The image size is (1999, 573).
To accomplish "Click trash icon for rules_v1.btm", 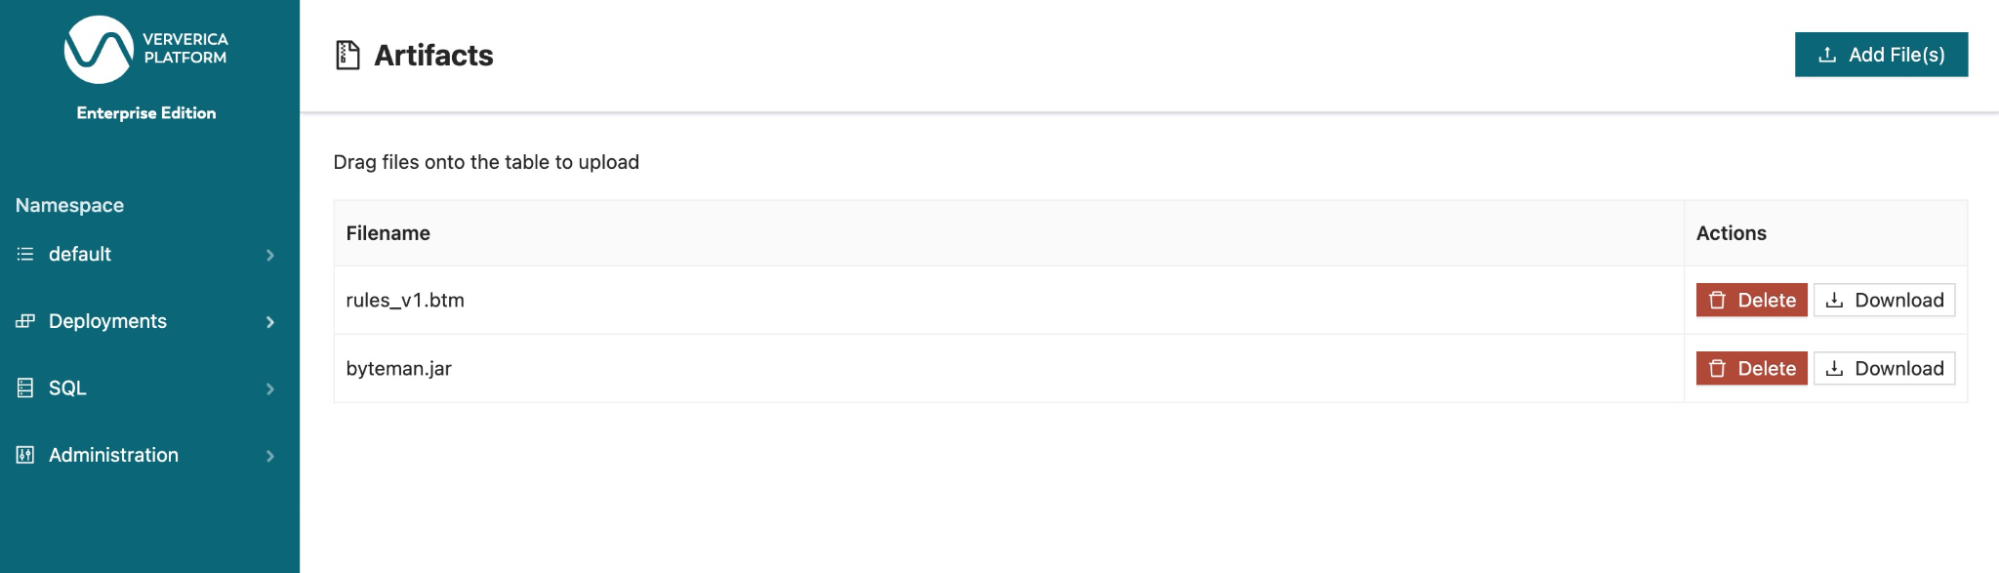I will tap(1717, 300).
